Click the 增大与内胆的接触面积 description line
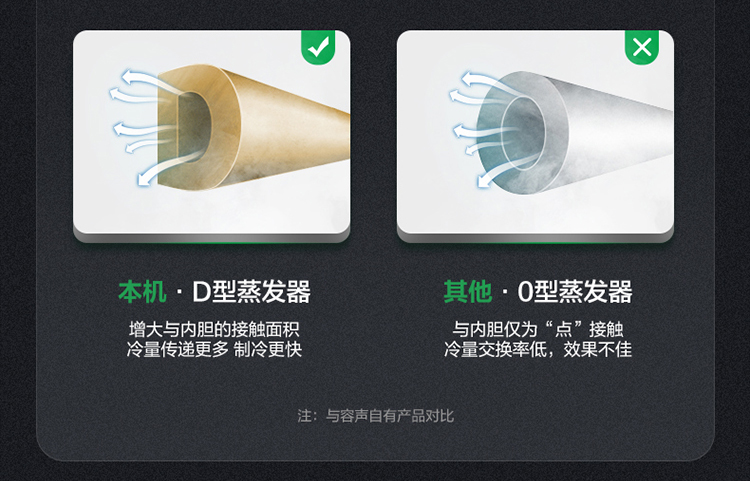 (214, 329)
